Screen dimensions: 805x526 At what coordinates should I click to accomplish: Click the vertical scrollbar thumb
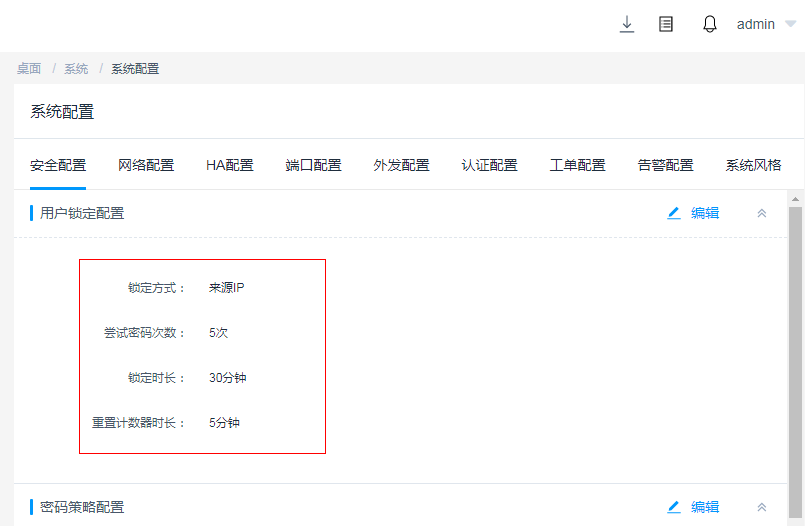(795, 362)
